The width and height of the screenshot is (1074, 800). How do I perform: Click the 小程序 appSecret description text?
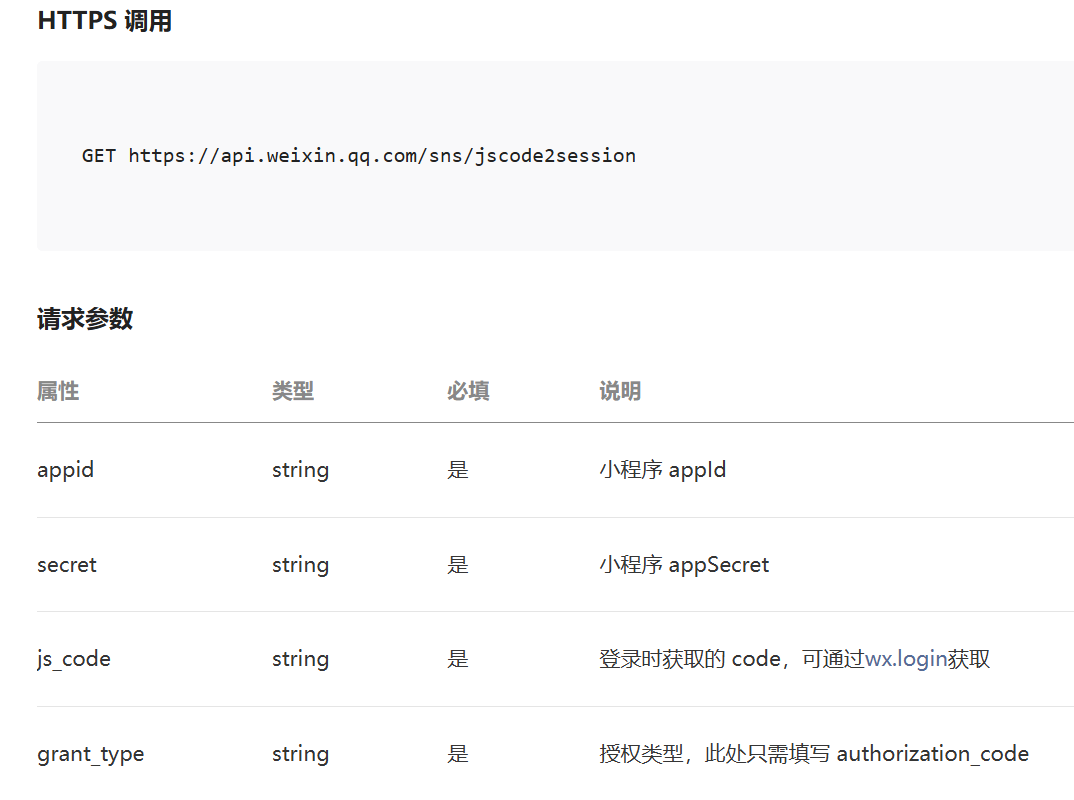(x=684, y=564)
